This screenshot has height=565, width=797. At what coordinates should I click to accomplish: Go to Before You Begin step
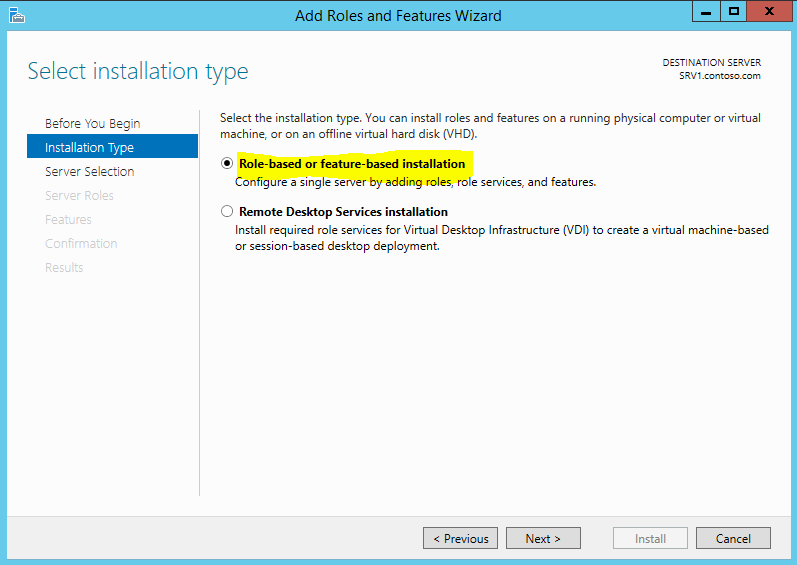point(93,123)
